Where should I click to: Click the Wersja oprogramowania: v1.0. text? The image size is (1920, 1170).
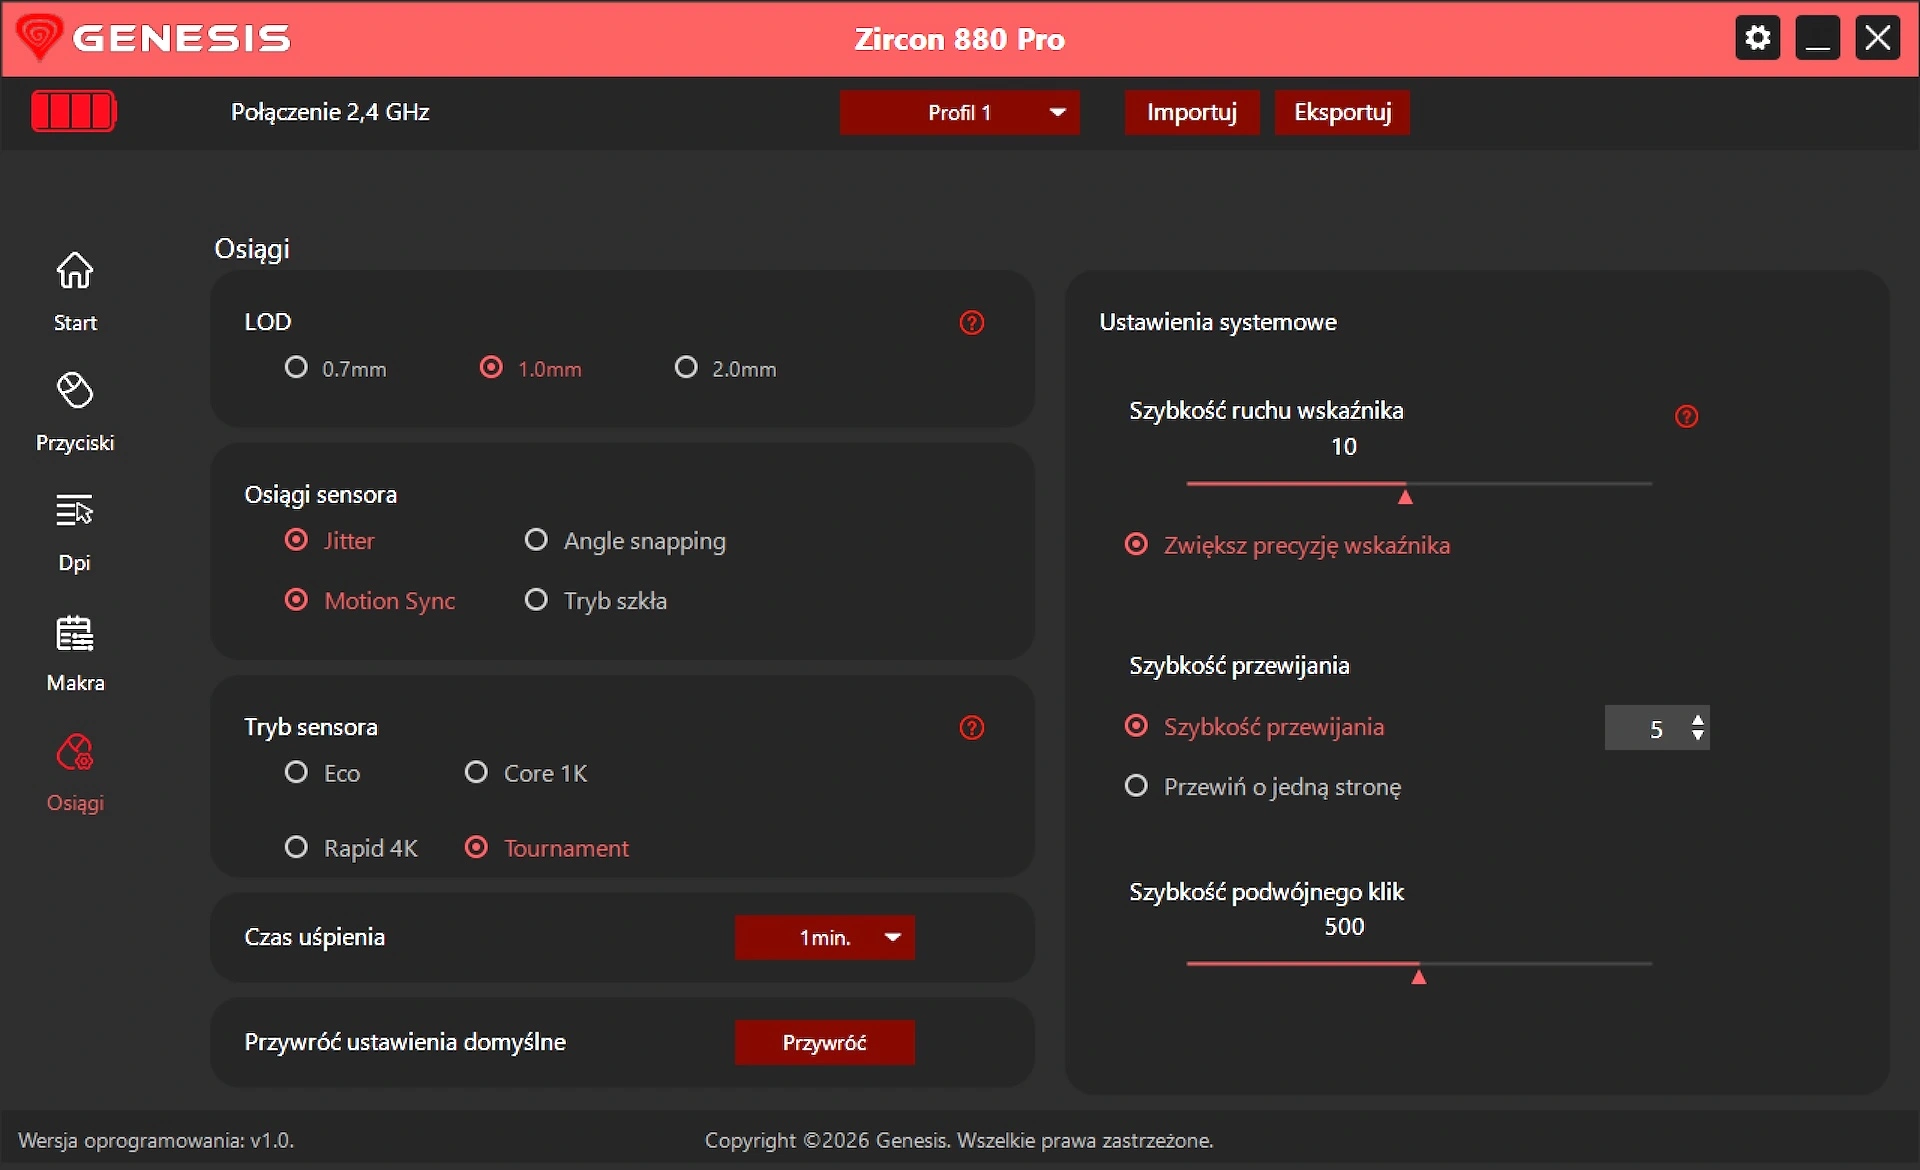[156, 1140]
